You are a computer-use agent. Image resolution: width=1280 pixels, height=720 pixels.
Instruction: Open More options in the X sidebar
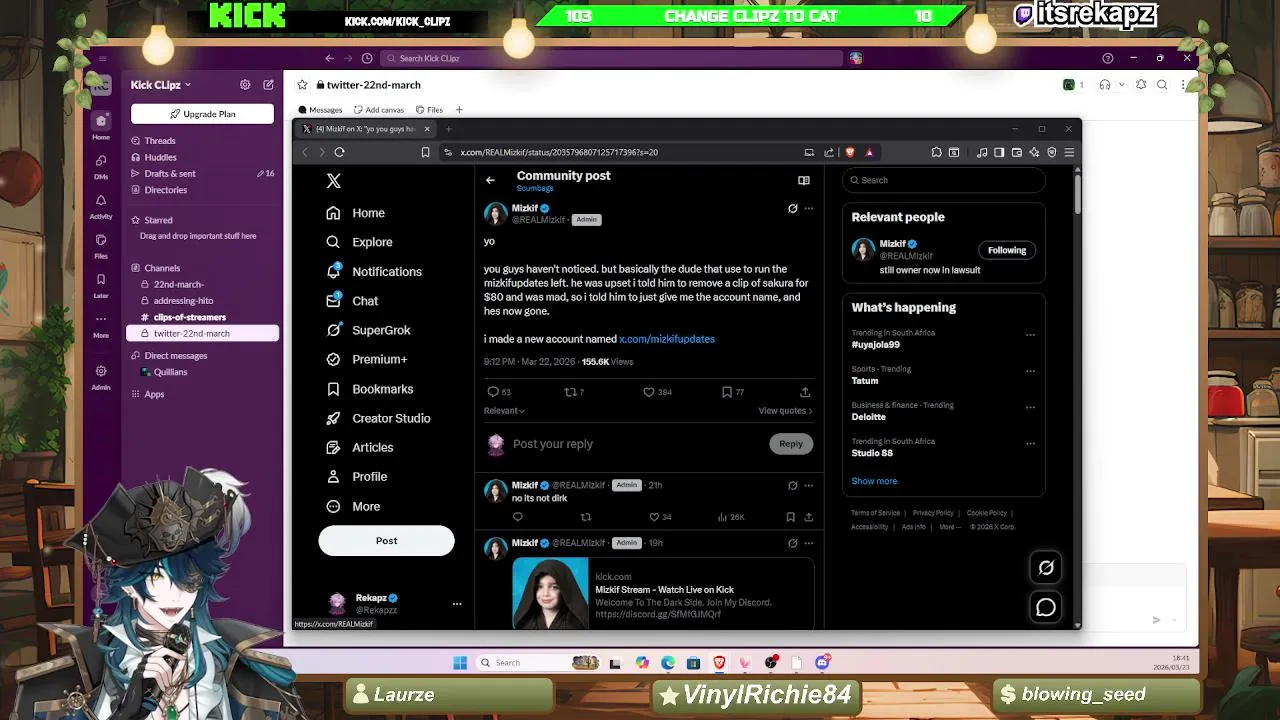[353, 506]
